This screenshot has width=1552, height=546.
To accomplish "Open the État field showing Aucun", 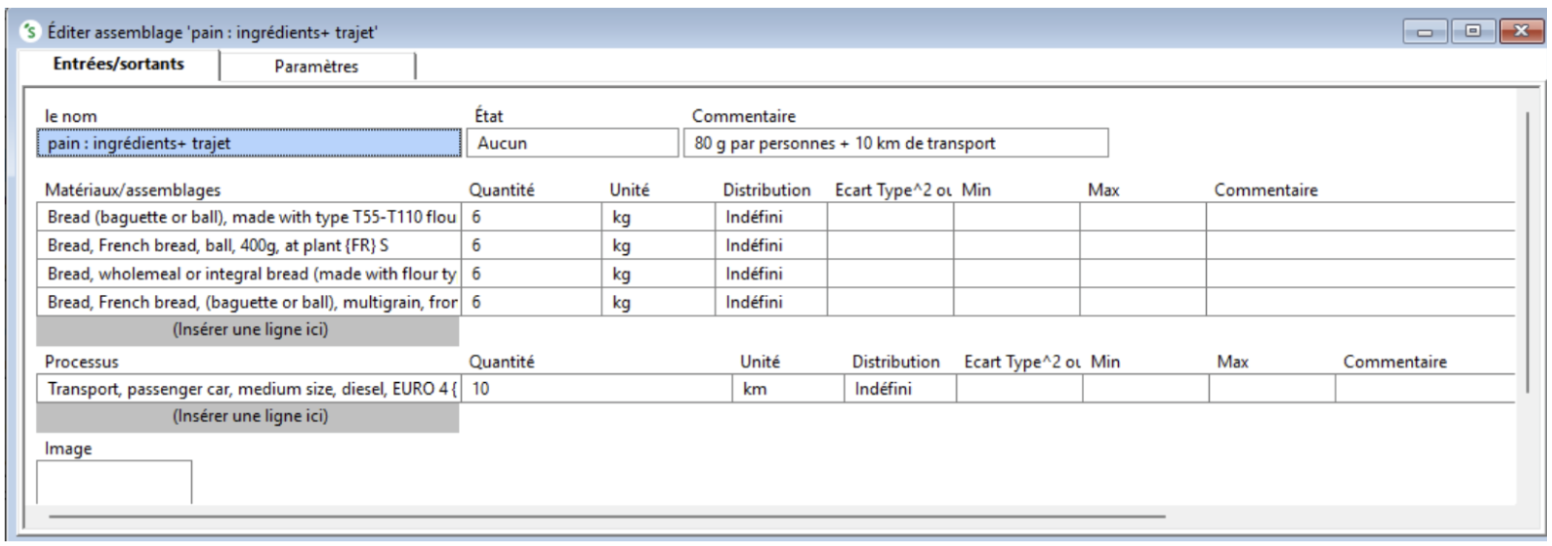I will 572,143.
